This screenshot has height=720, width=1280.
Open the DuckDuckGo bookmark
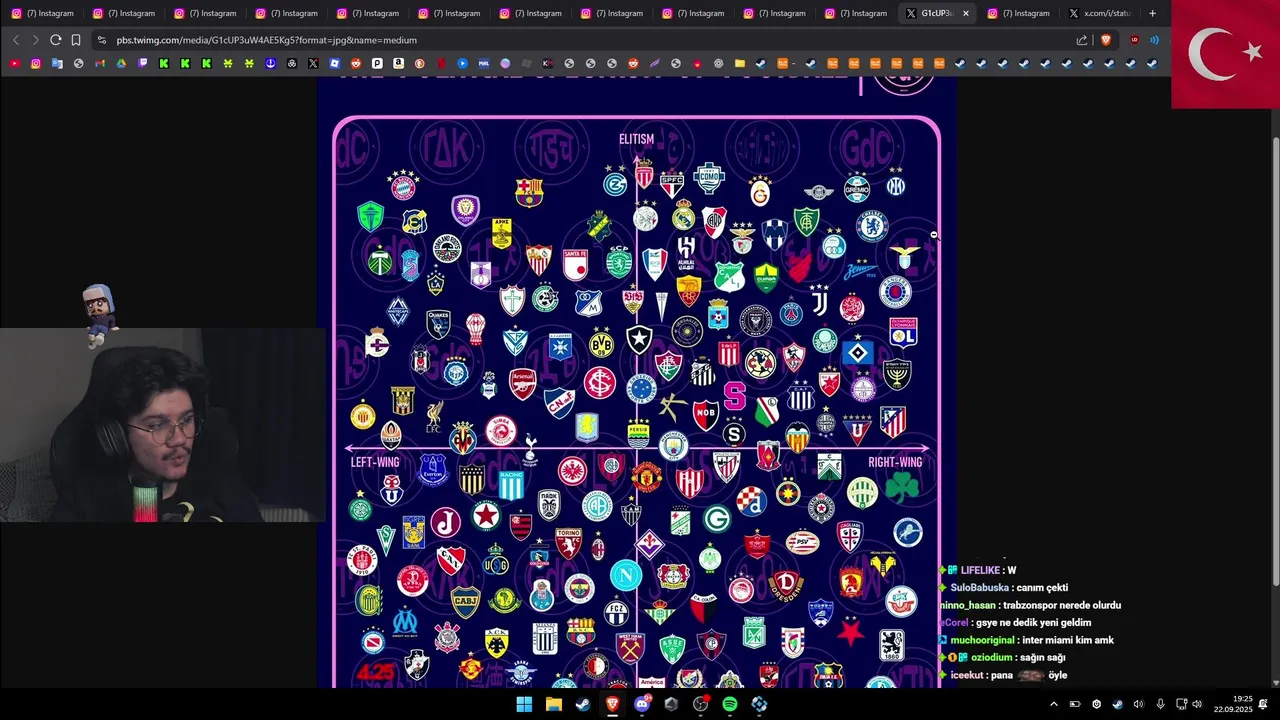pyautogui.click(x=419, y=63)
